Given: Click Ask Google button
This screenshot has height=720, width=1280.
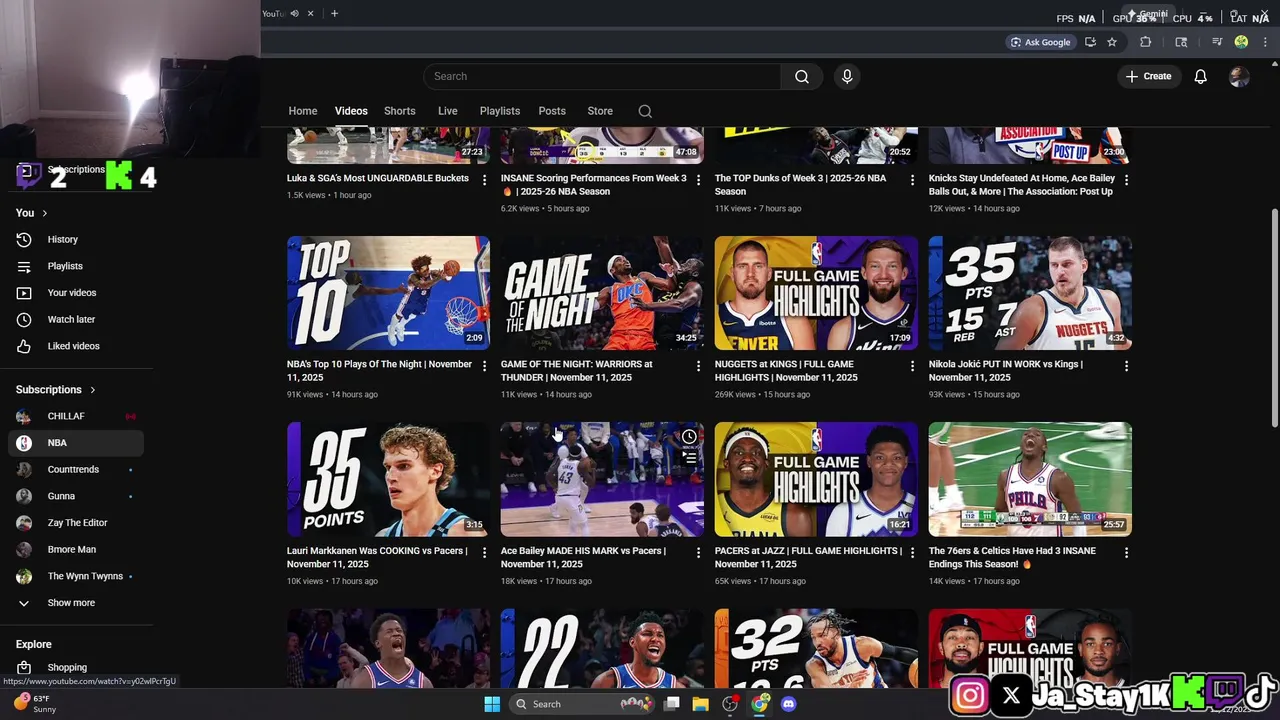Looking at the screenshot, I should coord(1040,42).
